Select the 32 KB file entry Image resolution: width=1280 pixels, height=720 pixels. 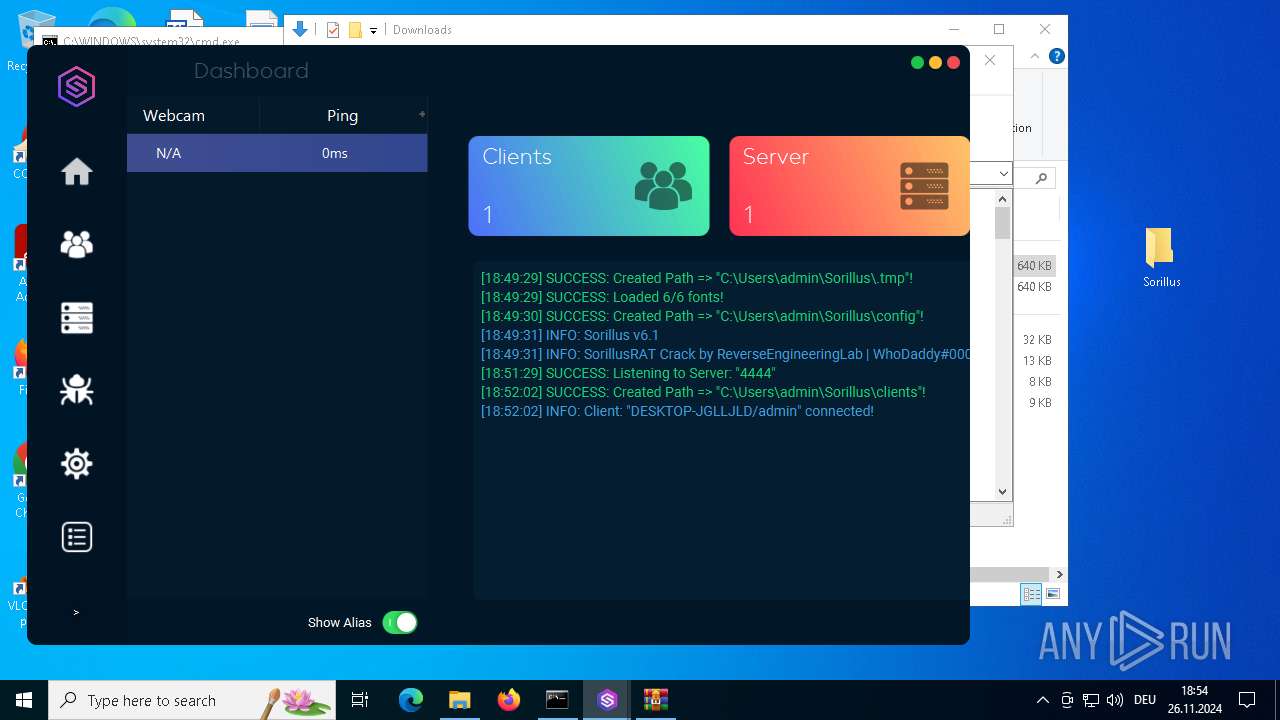pos(1036,340)
